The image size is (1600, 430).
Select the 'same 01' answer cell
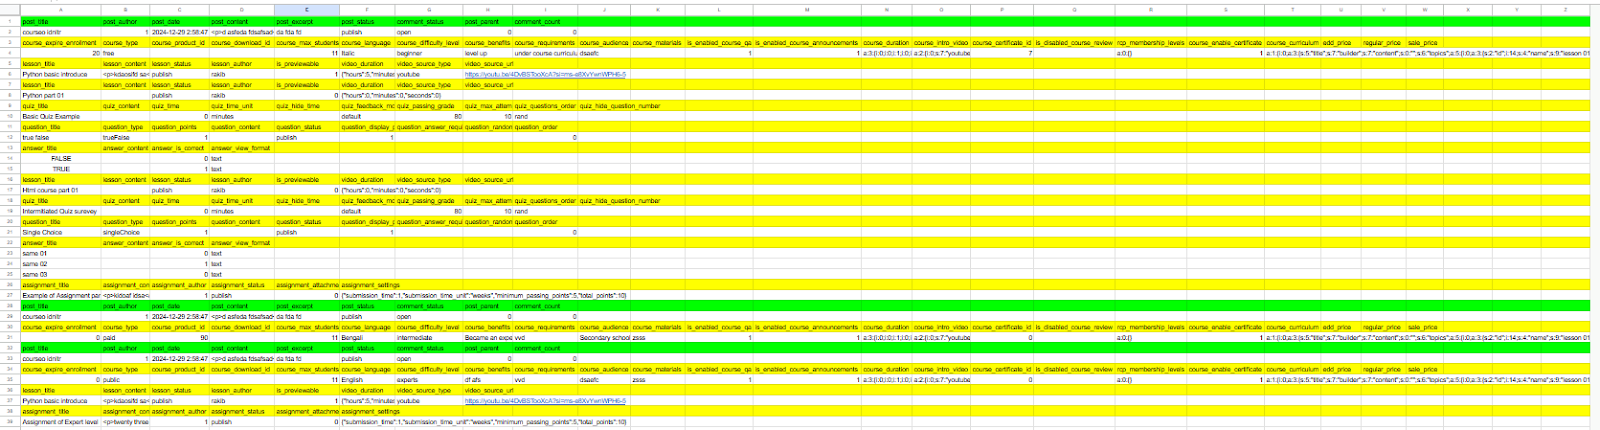click(60, 253)
